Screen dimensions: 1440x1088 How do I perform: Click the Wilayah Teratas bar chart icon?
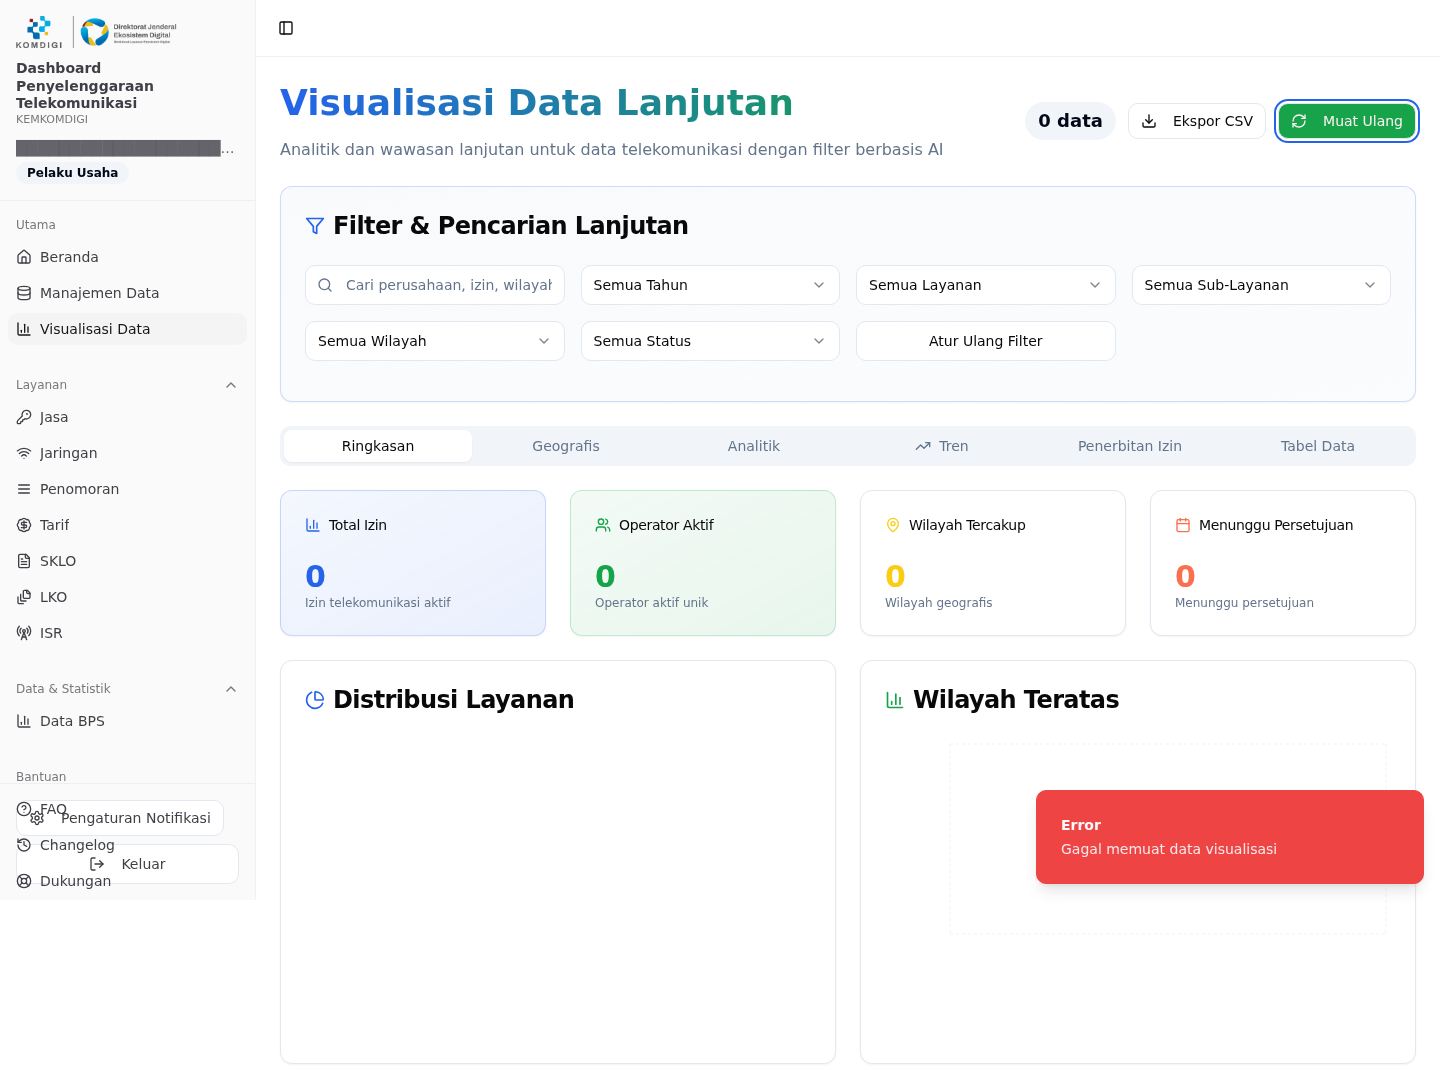895,700
